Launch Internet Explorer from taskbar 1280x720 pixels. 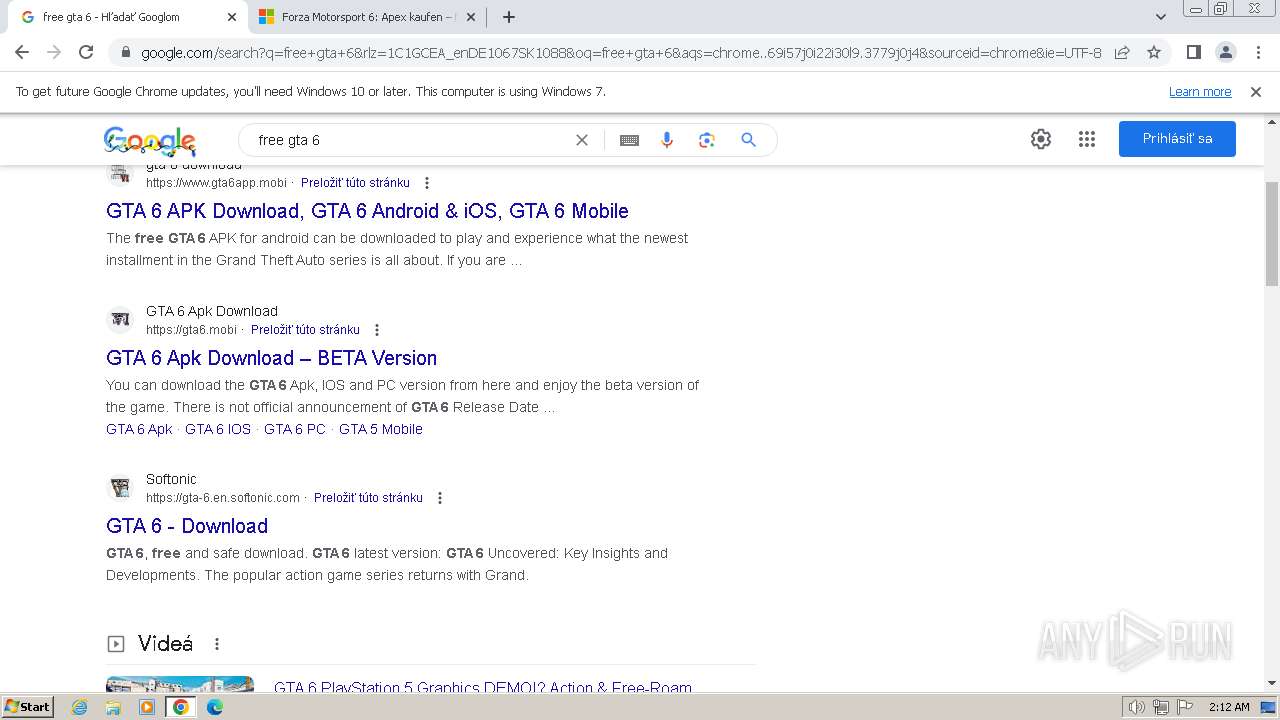tap(80, 707)
